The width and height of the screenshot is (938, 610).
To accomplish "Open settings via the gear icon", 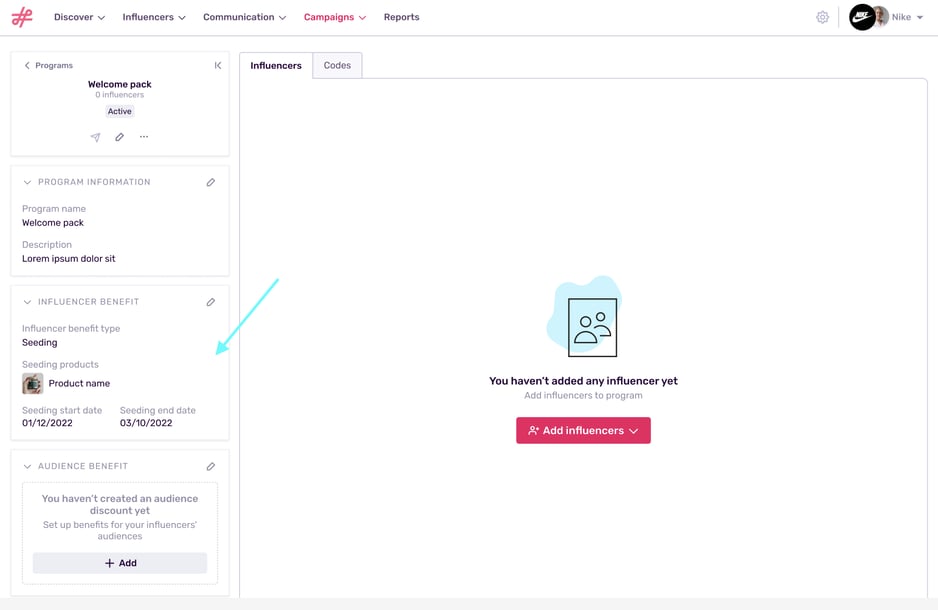I will pyautogui.click(x=822, y=17).
